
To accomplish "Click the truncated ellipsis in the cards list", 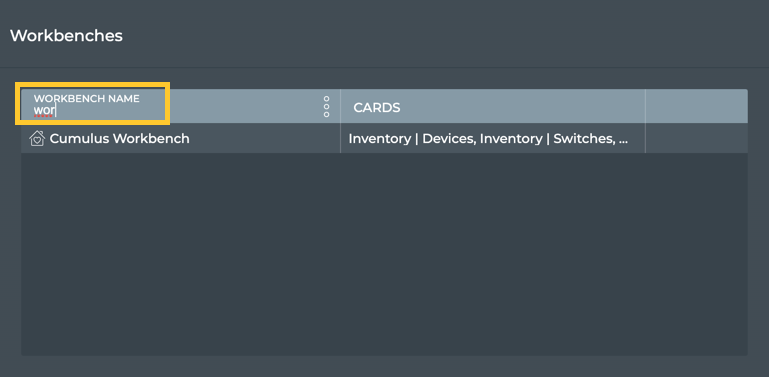I will pyautogui.click(x=623, y=139).
